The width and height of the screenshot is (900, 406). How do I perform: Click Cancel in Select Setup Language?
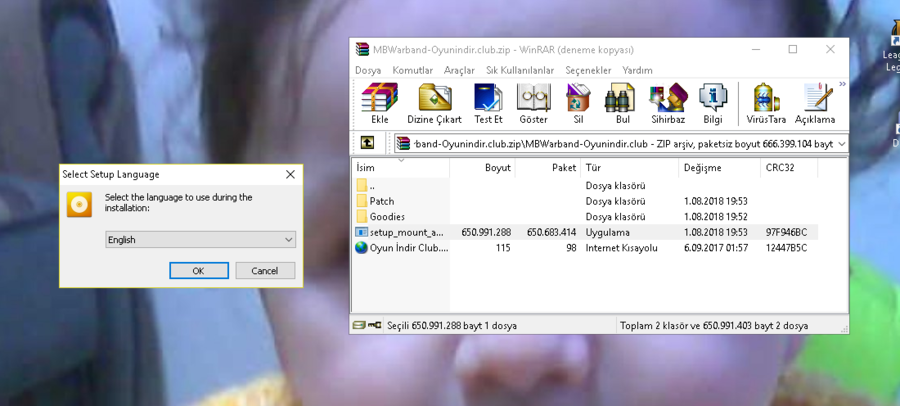[x=265, y=270]
